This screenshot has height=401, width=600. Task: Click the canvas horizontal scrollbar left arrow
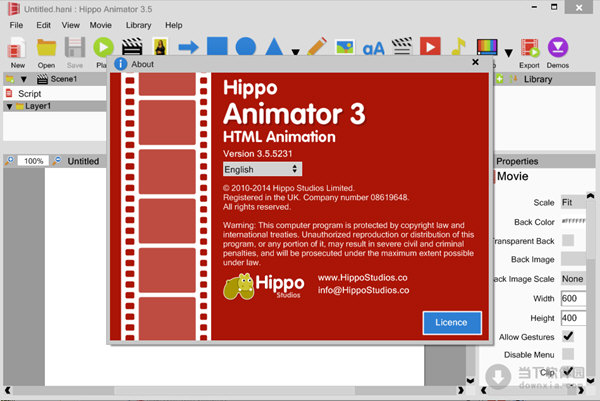click(8, 390)
